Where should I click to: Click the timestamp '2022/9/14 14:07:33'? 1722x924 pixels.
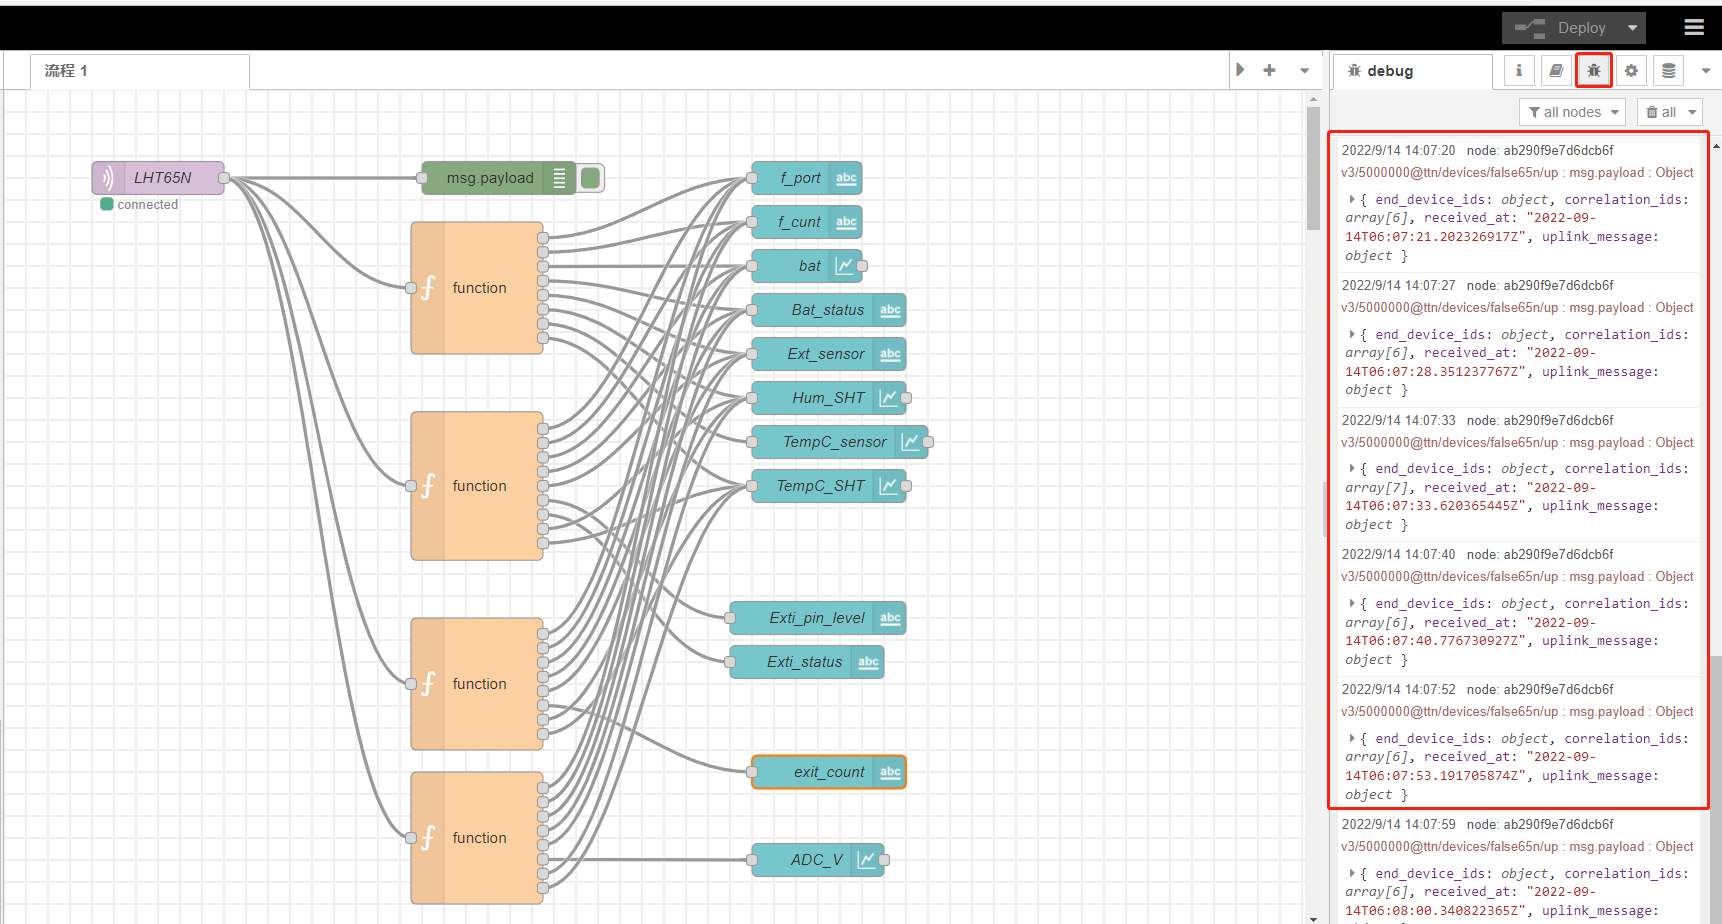click(x=1399, y=420)
